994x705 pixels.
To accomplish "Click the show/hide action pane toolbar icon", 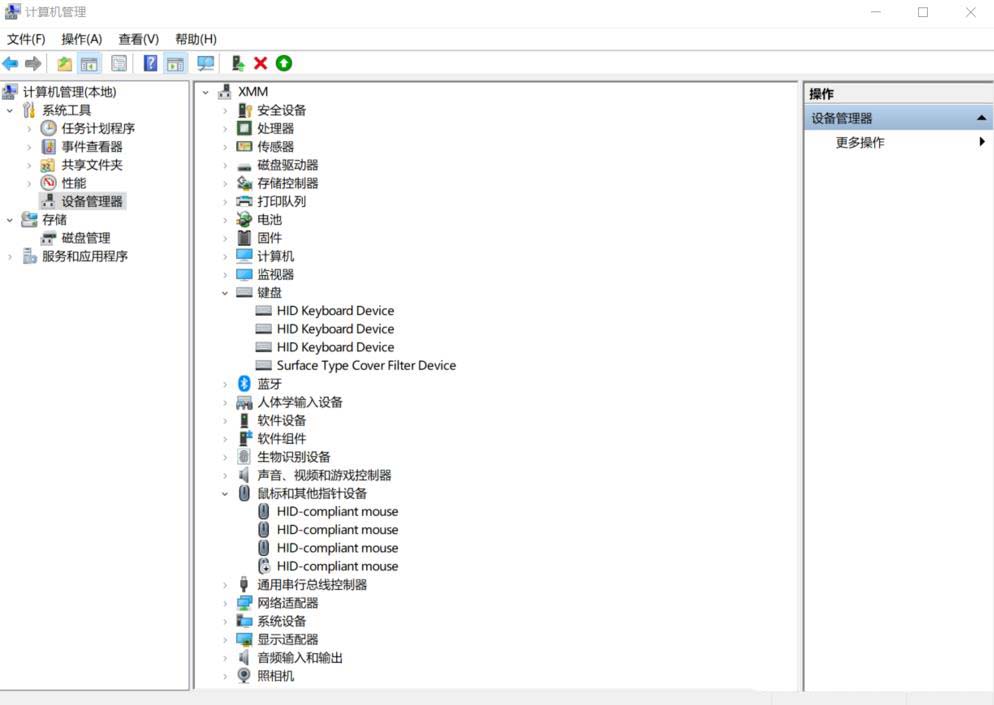I will point(175,63).
